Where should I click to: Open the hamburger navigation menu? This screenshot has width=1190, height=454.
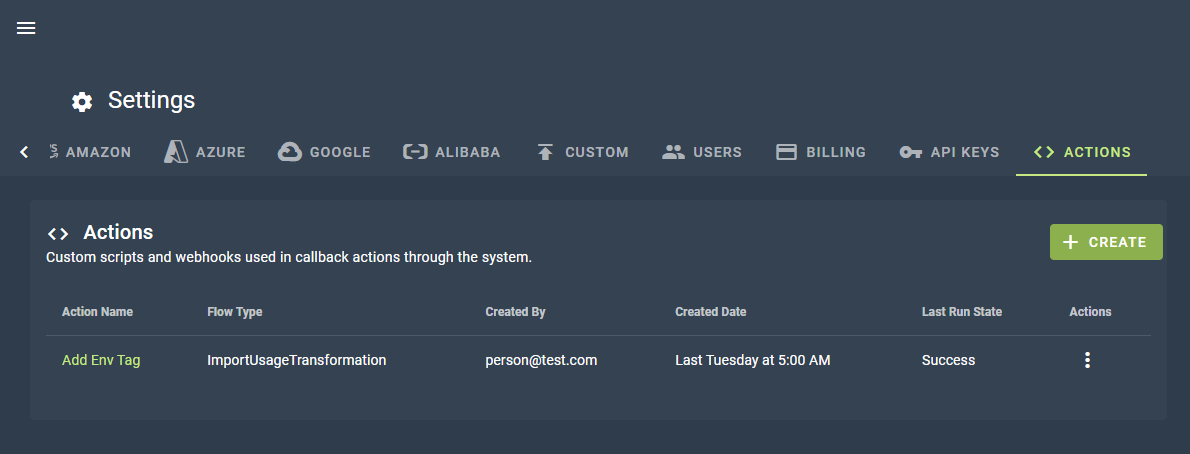point(26,28)
